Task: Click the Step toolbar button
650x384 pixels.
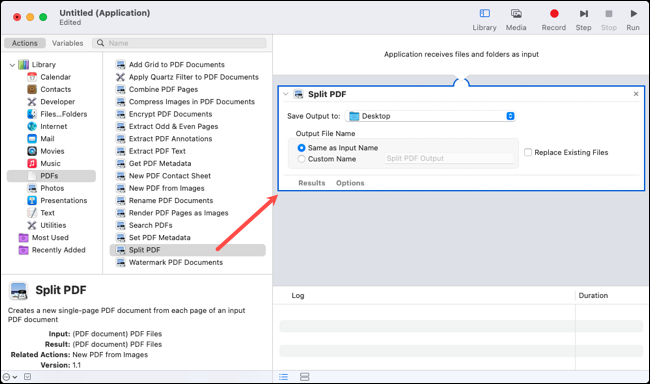Action: [x=583, y=19]
